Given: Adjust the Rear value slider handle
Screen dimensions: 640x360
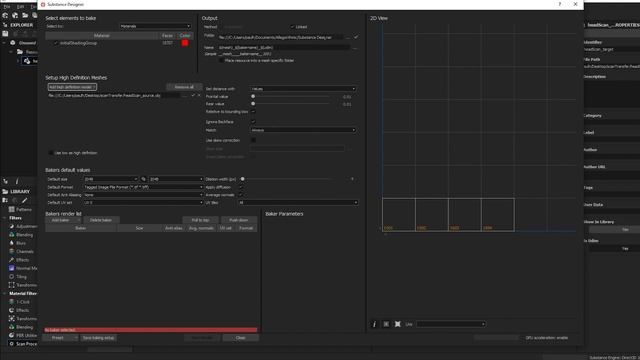Looking at the screenshot, I should [253, 104].
